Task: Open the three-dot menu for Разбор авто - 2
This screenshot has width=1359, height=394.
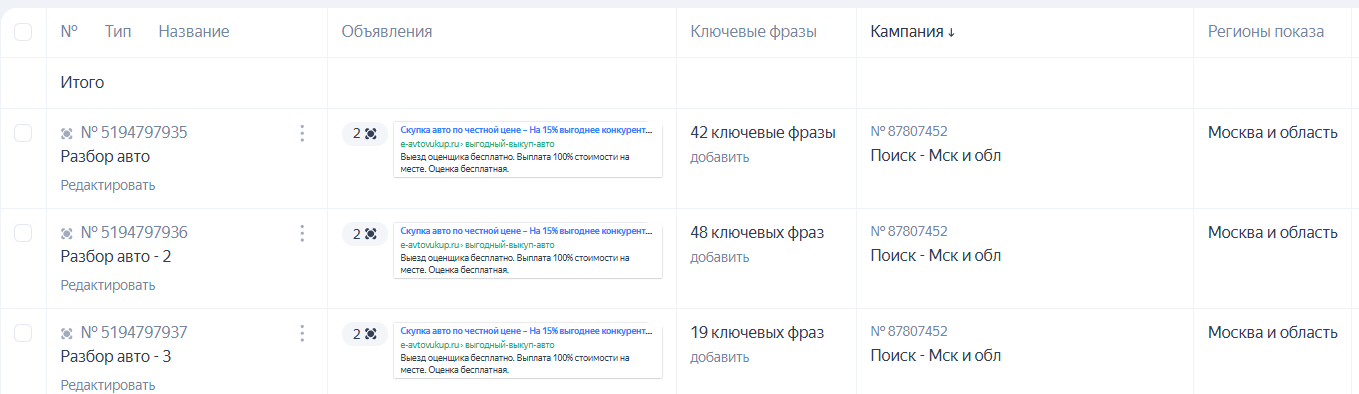Action: [x=302, y=233]
